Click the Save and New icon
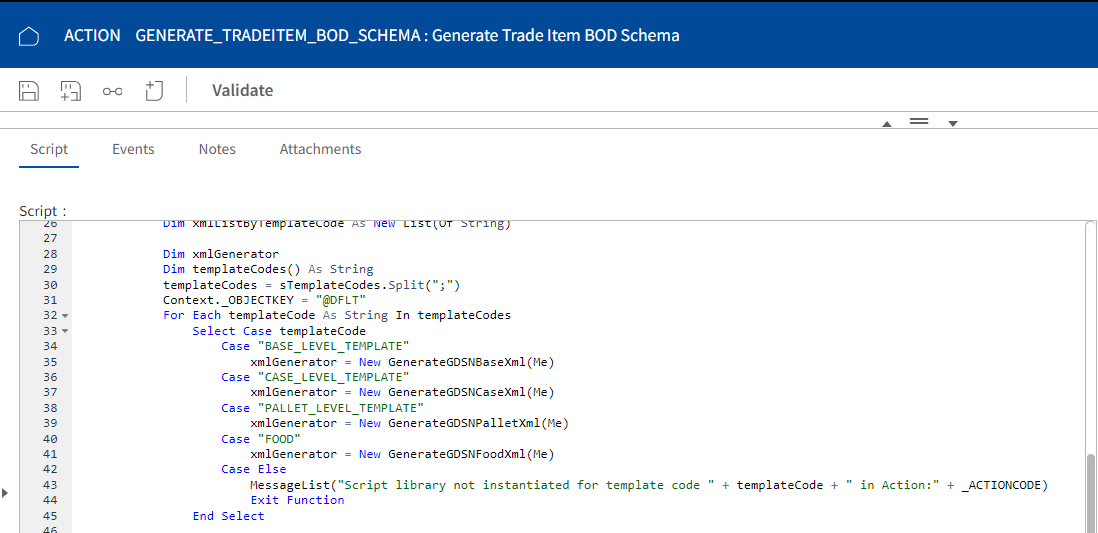1098x533 pixels. point(71,91)
